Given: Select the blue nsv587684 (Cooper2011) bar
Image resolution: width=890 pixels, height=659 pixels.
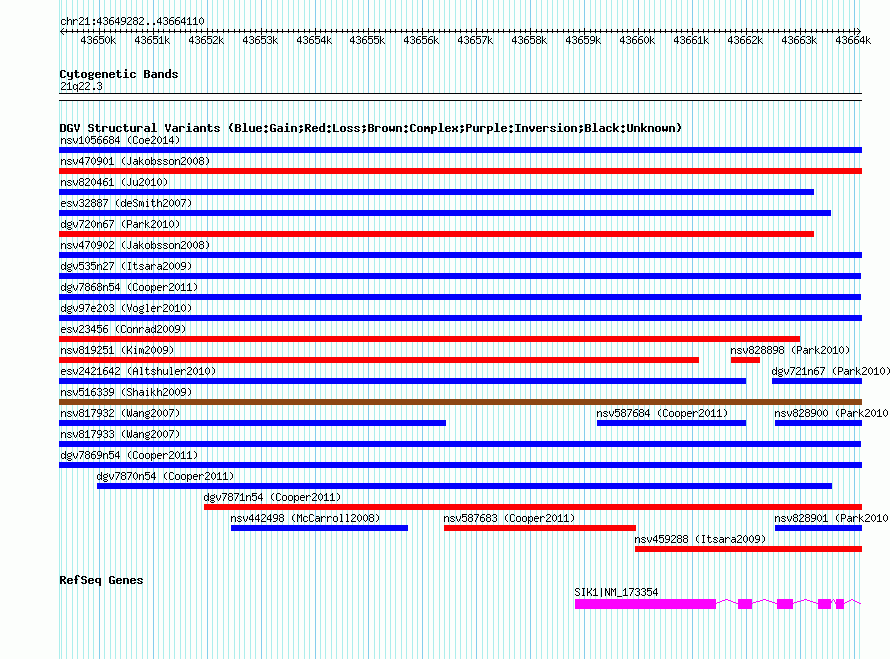Looking at the screenshot, I should (x=671, y=423).
